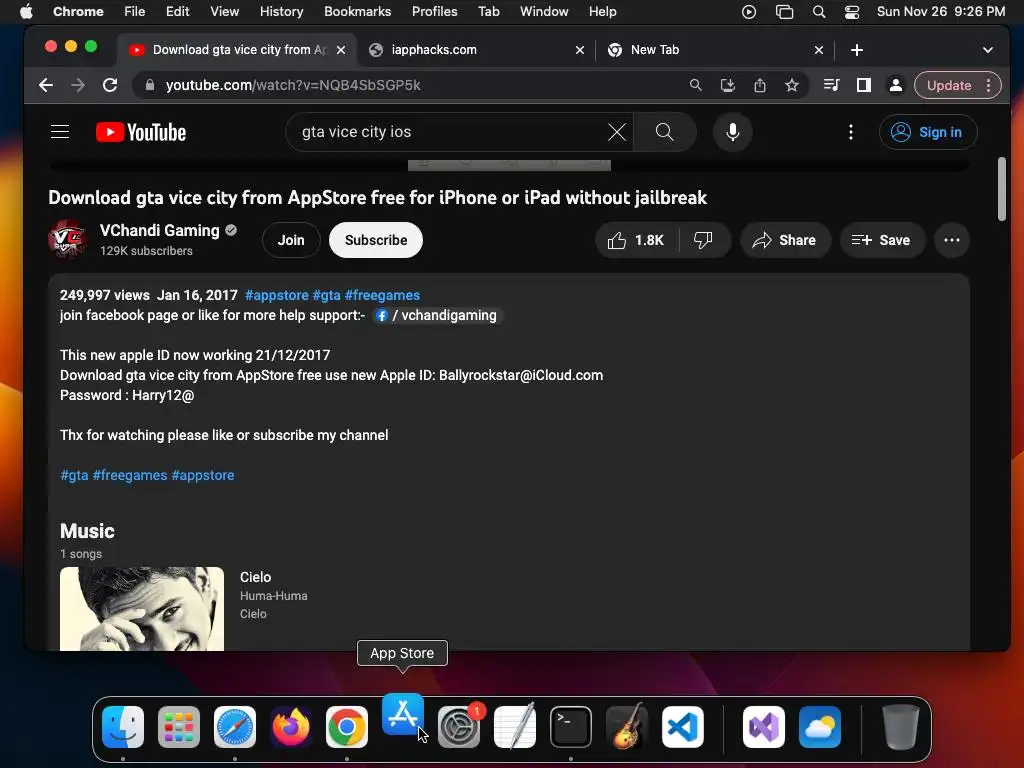Click the menu bar date and time
This screenshot has width=1024, height=768.
[x=940, y=12]
